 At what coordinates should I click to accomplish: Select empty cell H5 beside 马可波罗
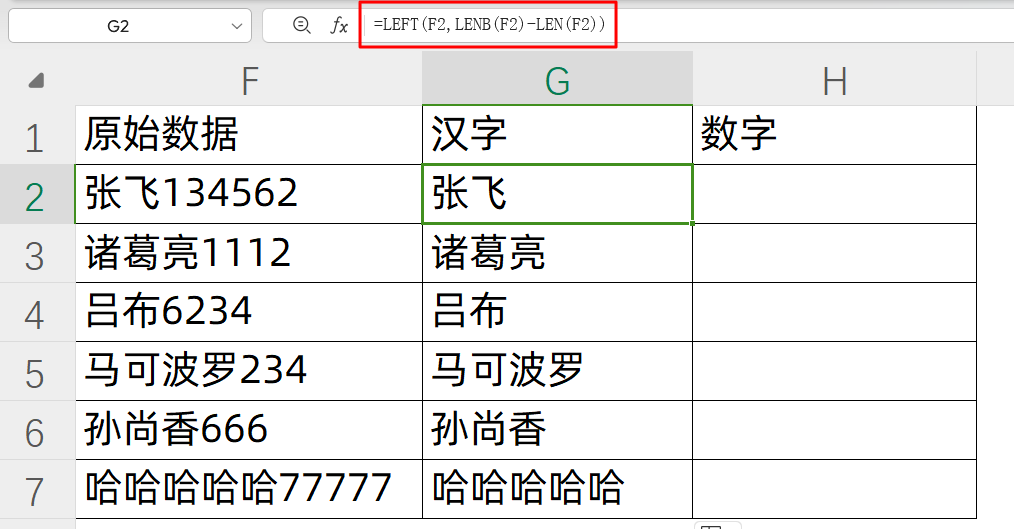(834, 371)
